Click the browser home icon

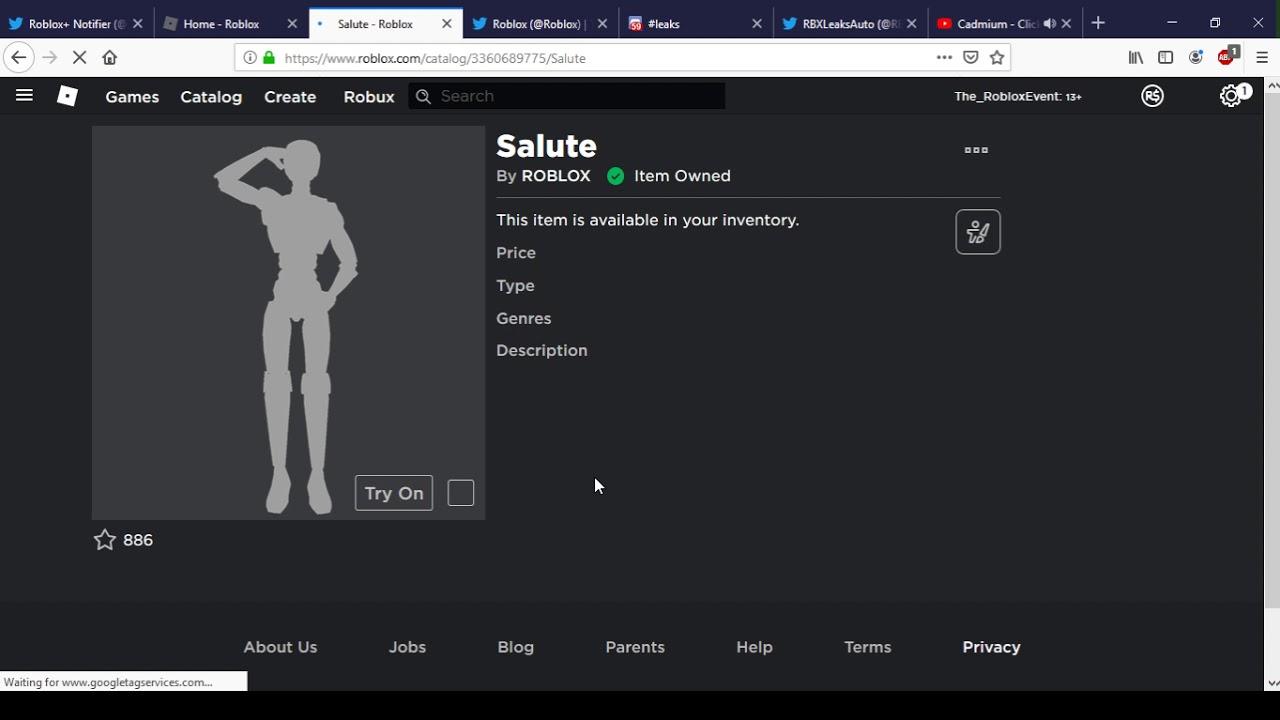coord(110,58)
